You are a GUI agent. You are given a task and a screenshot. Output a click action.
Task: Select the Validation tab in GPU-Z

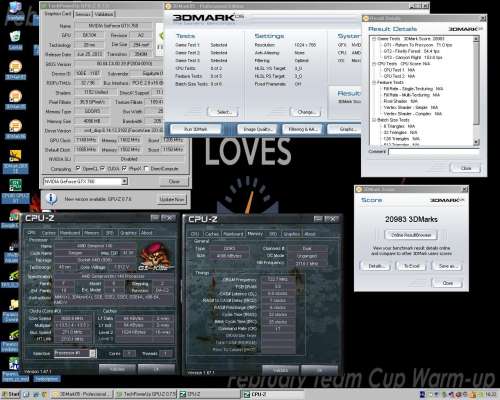[104, 14]
